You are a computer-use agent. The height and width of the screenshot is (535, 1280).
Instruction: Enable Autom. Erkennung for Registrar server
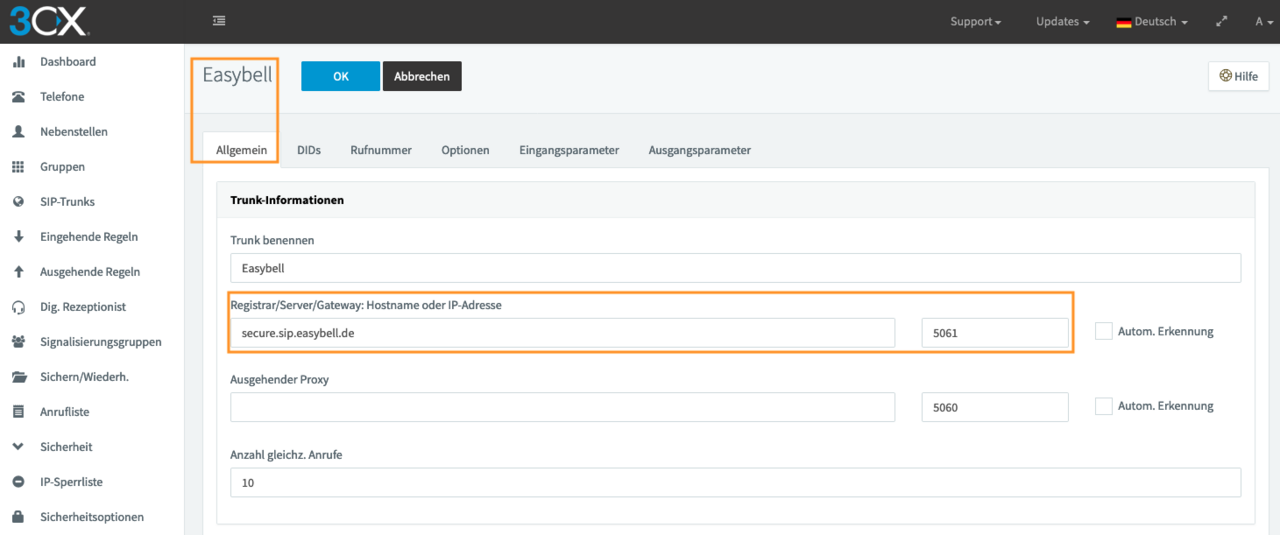pos(1104,331)
